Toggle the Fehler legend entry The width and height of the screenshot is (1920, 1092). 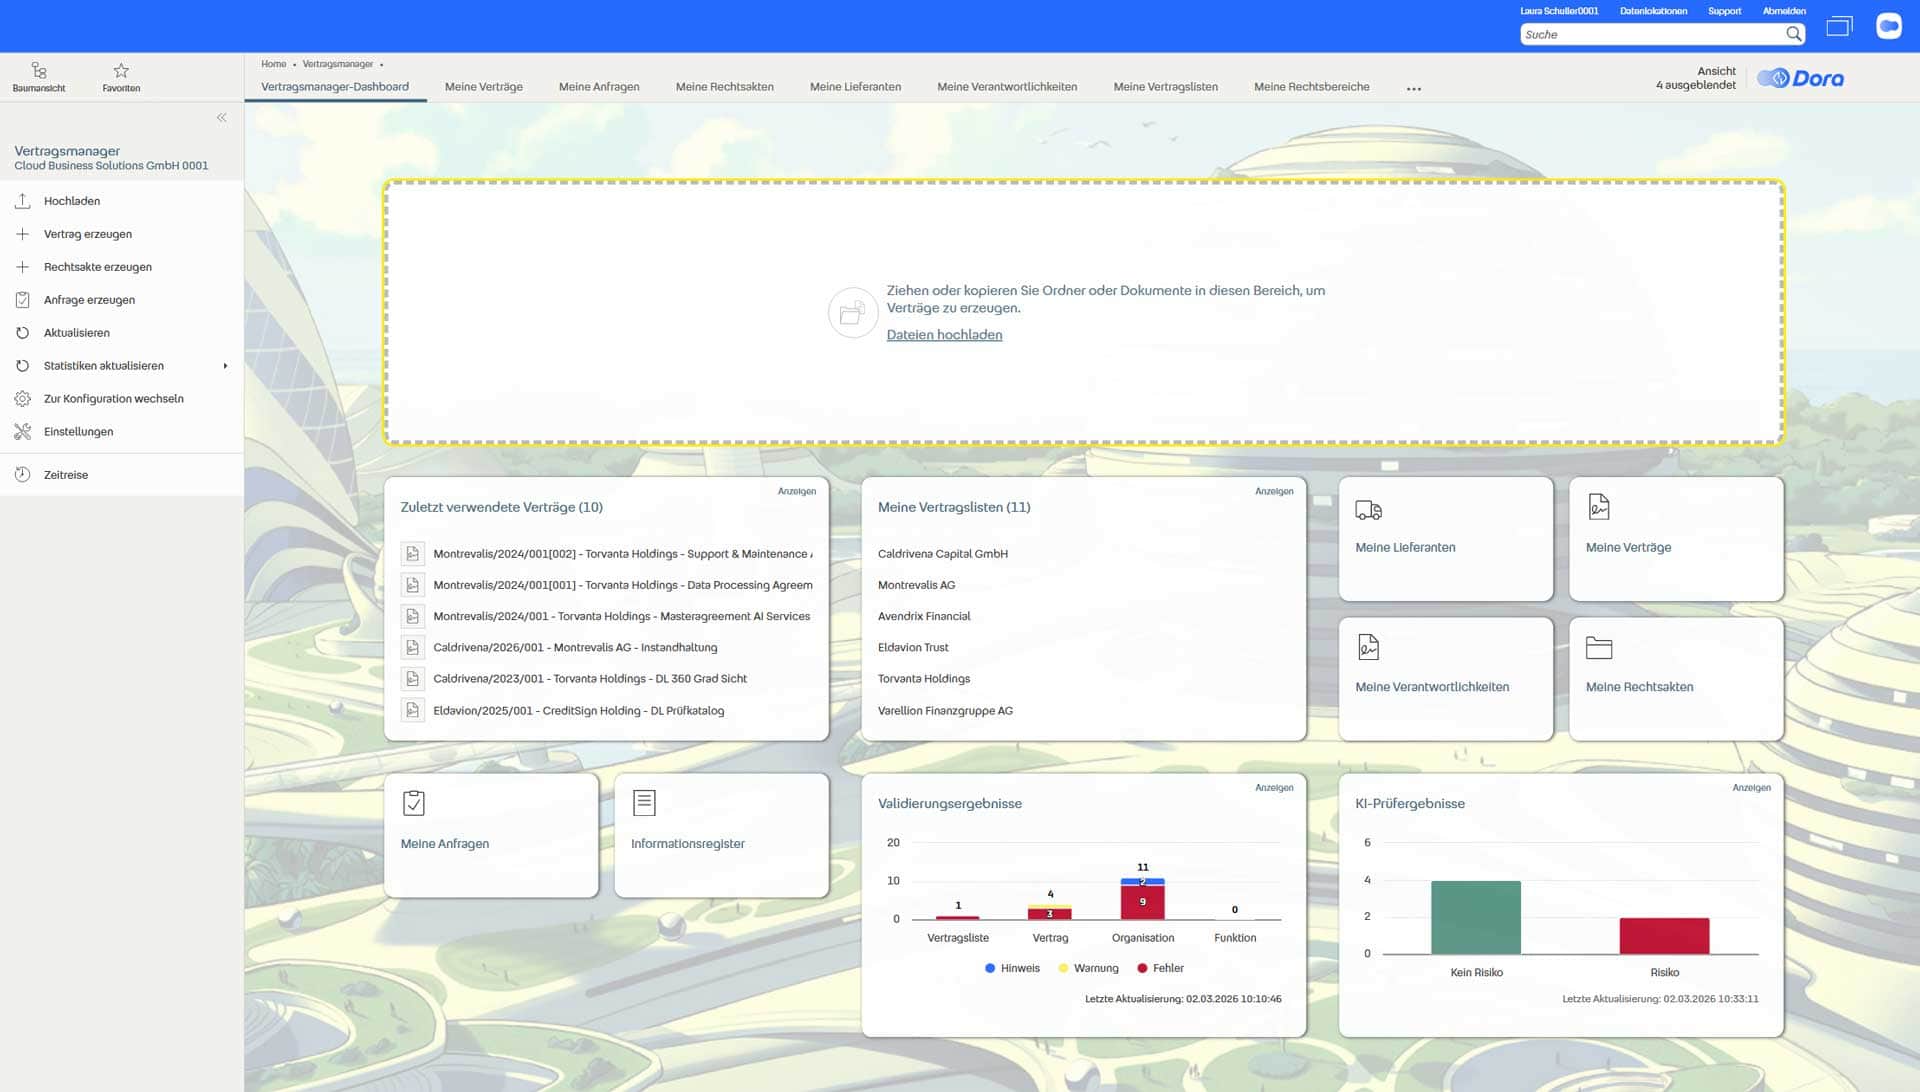click(1160, 968)
